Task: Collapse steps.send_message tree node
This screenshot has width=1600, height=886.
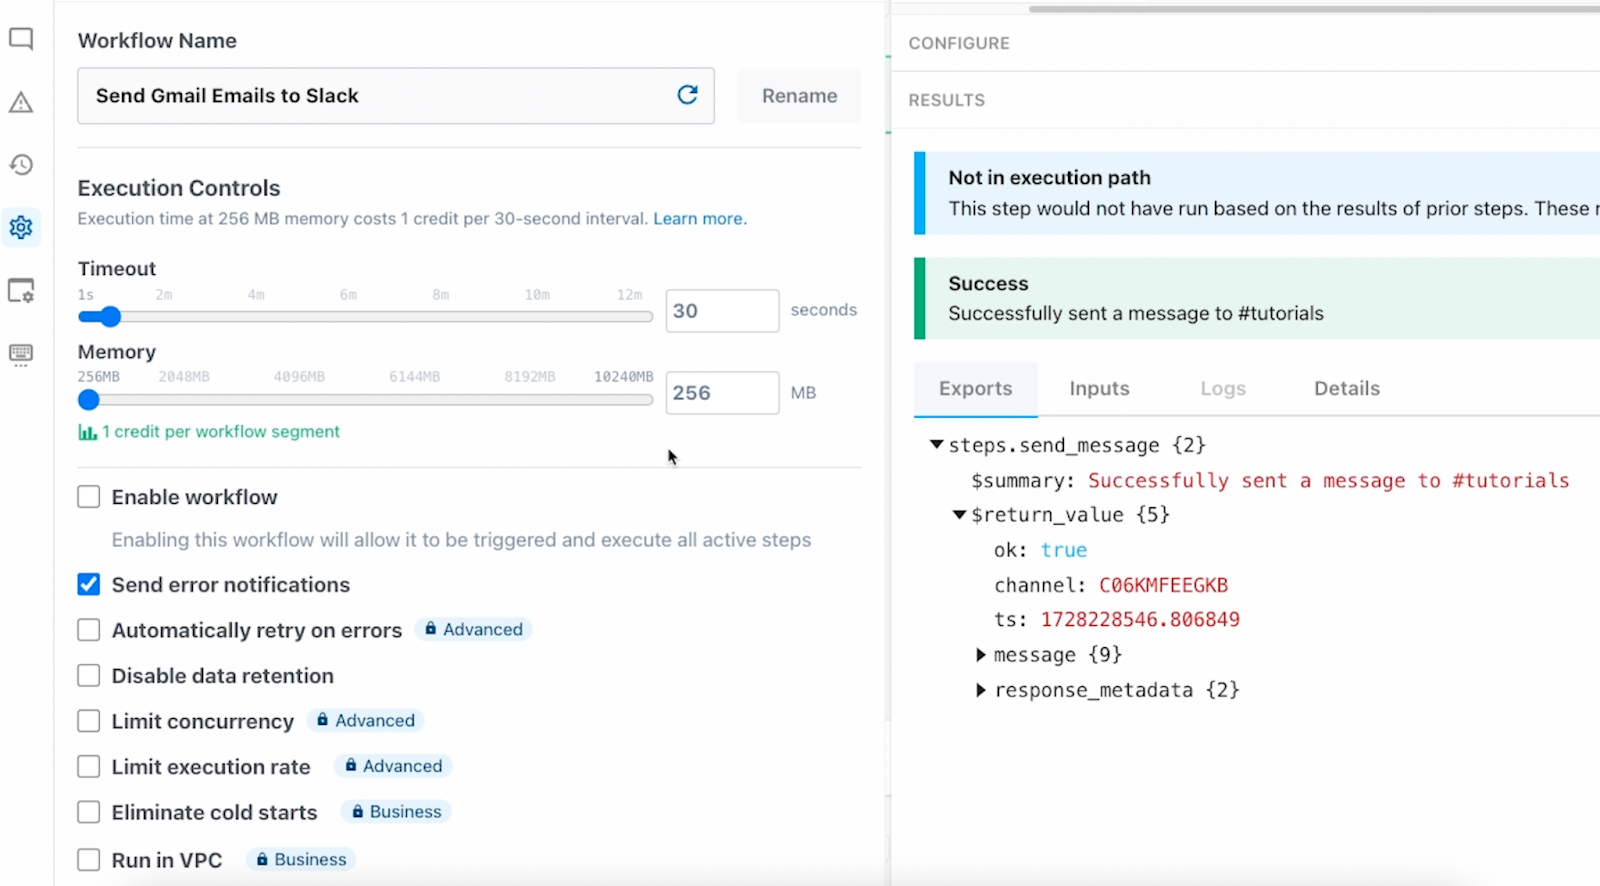Action: [x=936, y=444]
